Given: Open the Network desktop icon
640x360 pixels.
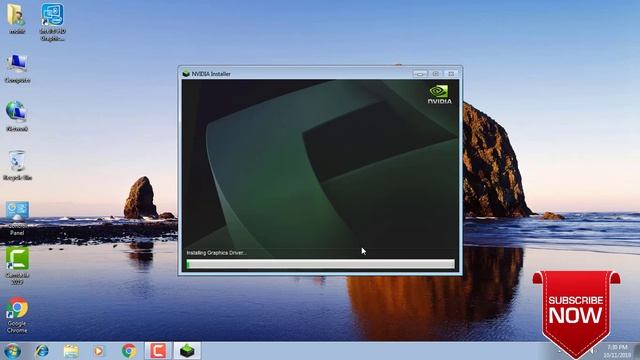Looking at the screenshot, I should coord(17,116).
